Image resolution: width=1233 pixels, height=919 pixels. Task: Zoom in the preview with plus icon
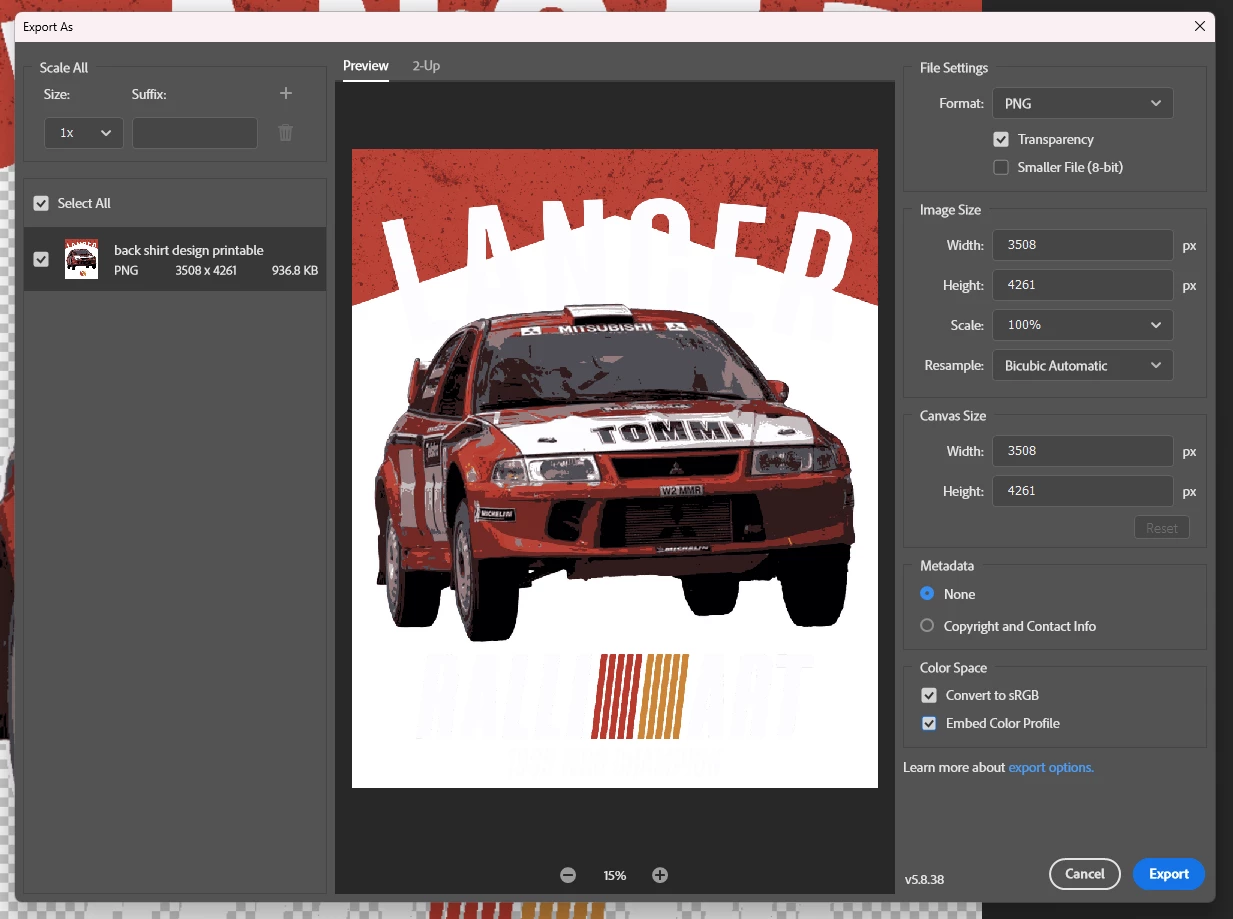point(660,875)
